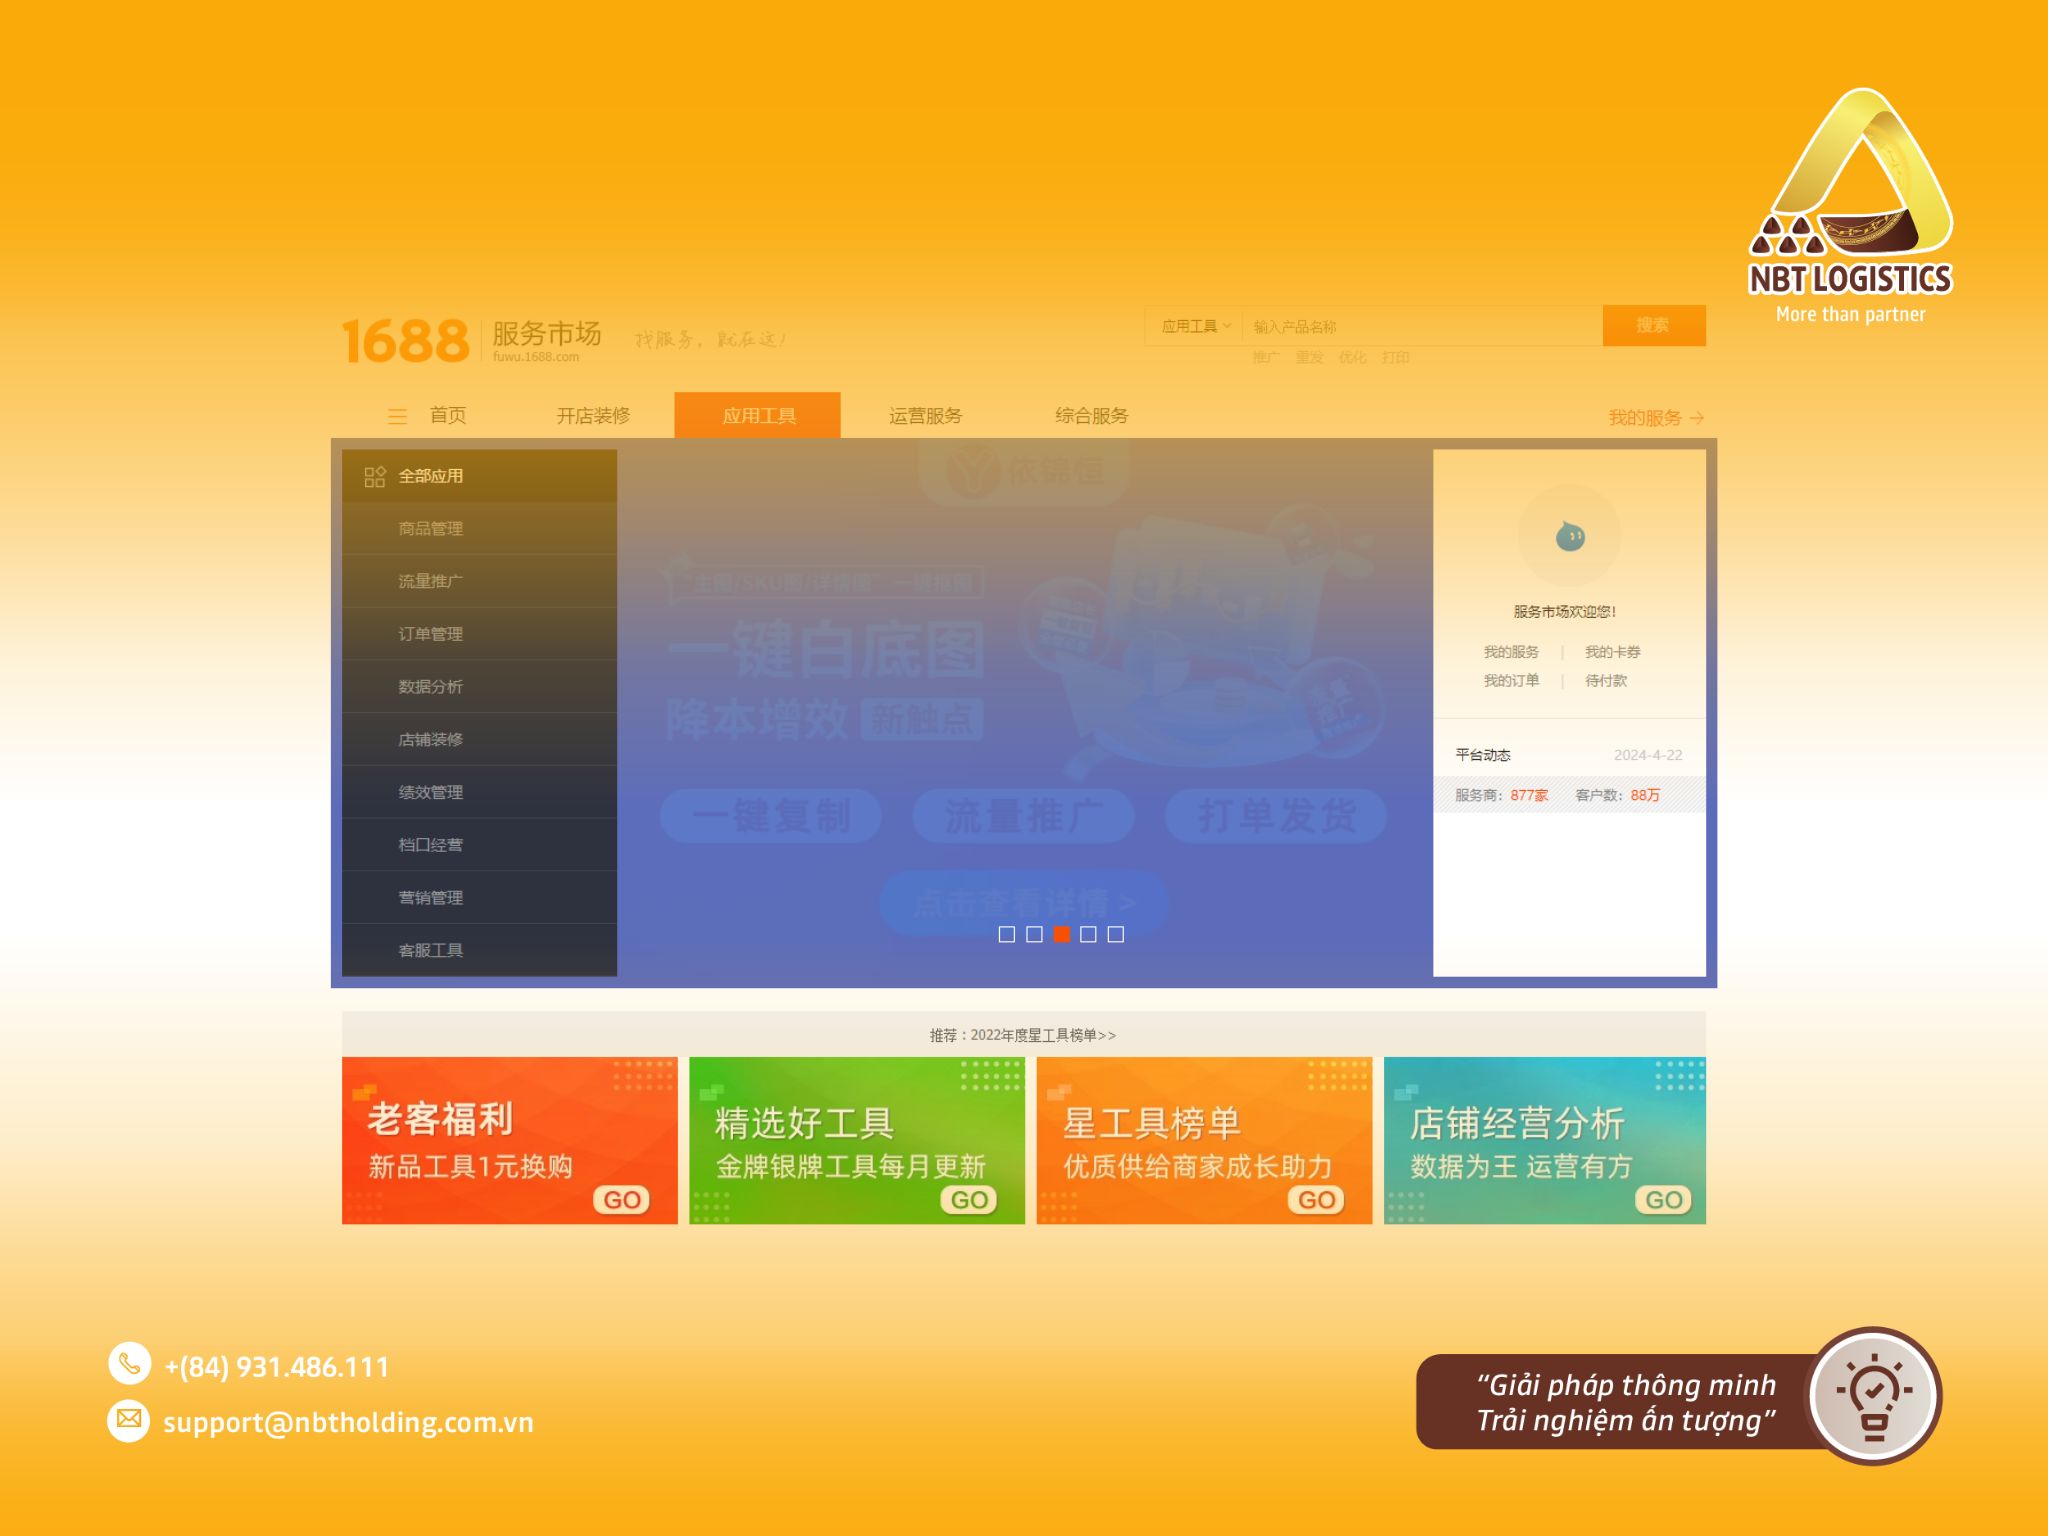
Task: Click GO on the 老客福利 card
Action: click(622, 1200)
